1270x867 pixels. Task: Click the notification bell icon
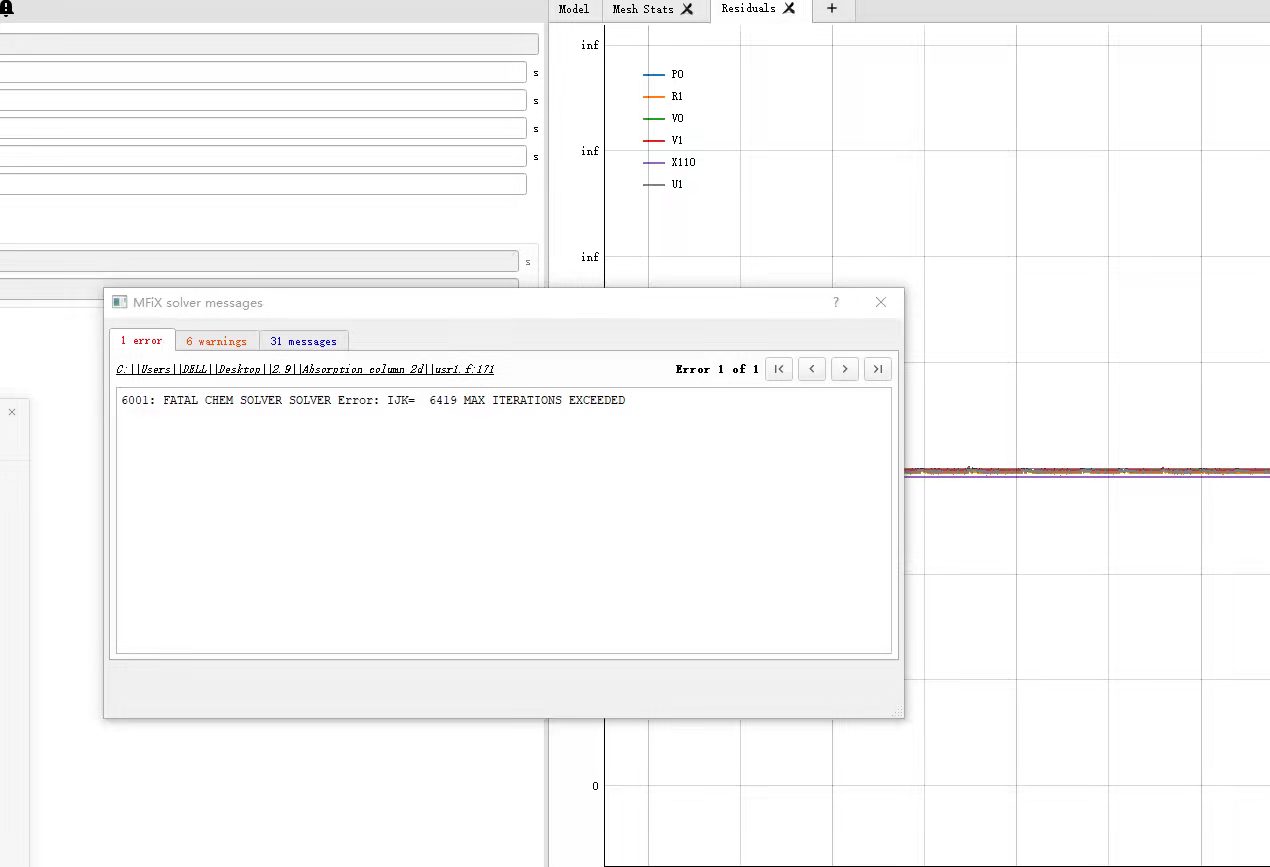click(6, 9)
